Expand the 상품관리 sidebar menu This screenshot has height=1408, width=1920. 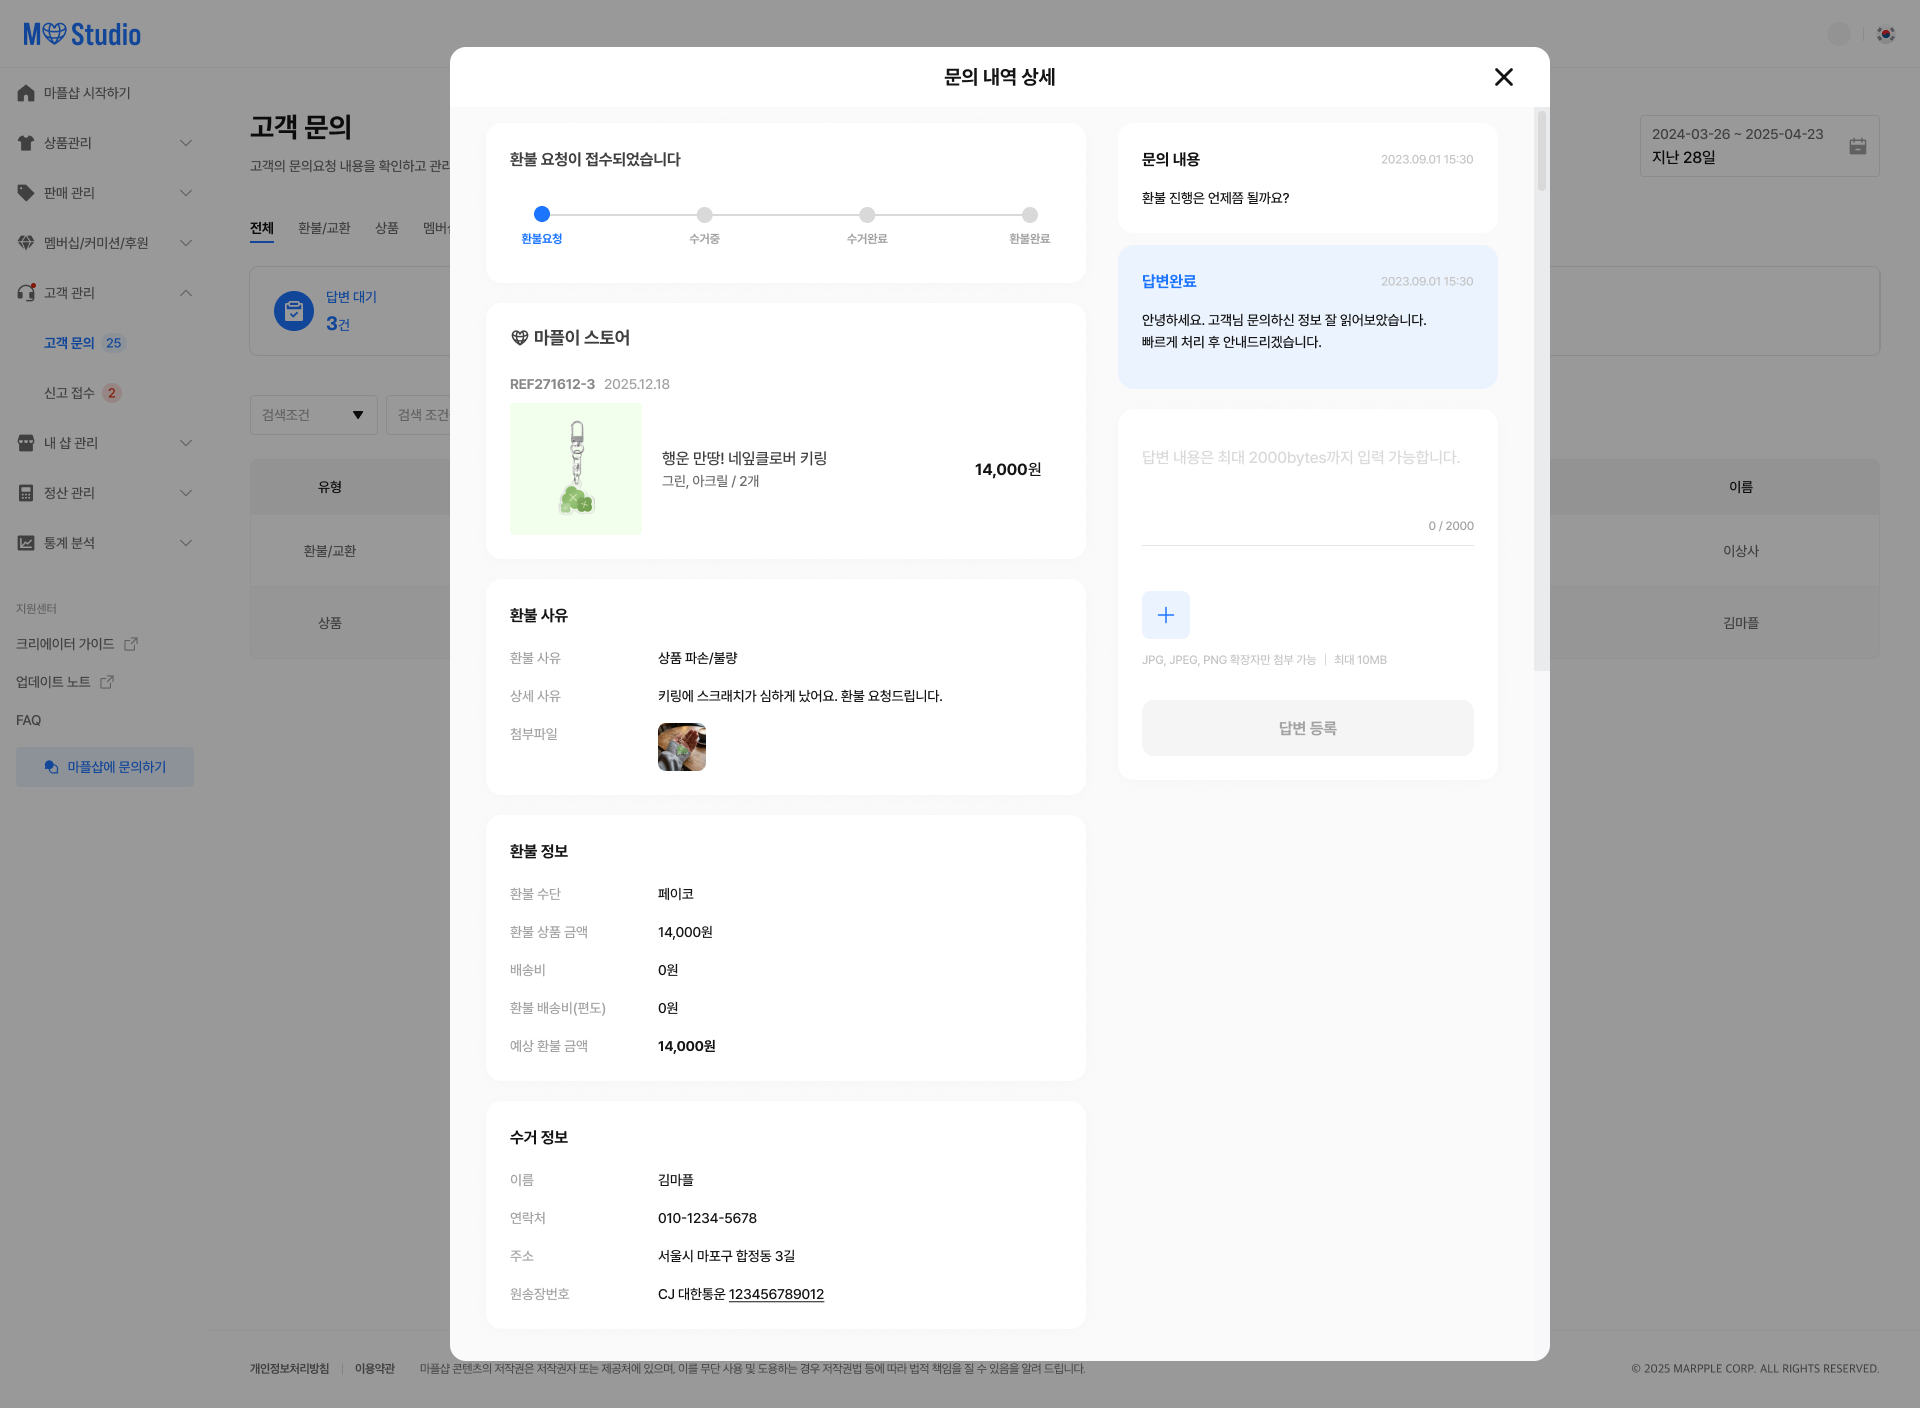tap(185, 143)
